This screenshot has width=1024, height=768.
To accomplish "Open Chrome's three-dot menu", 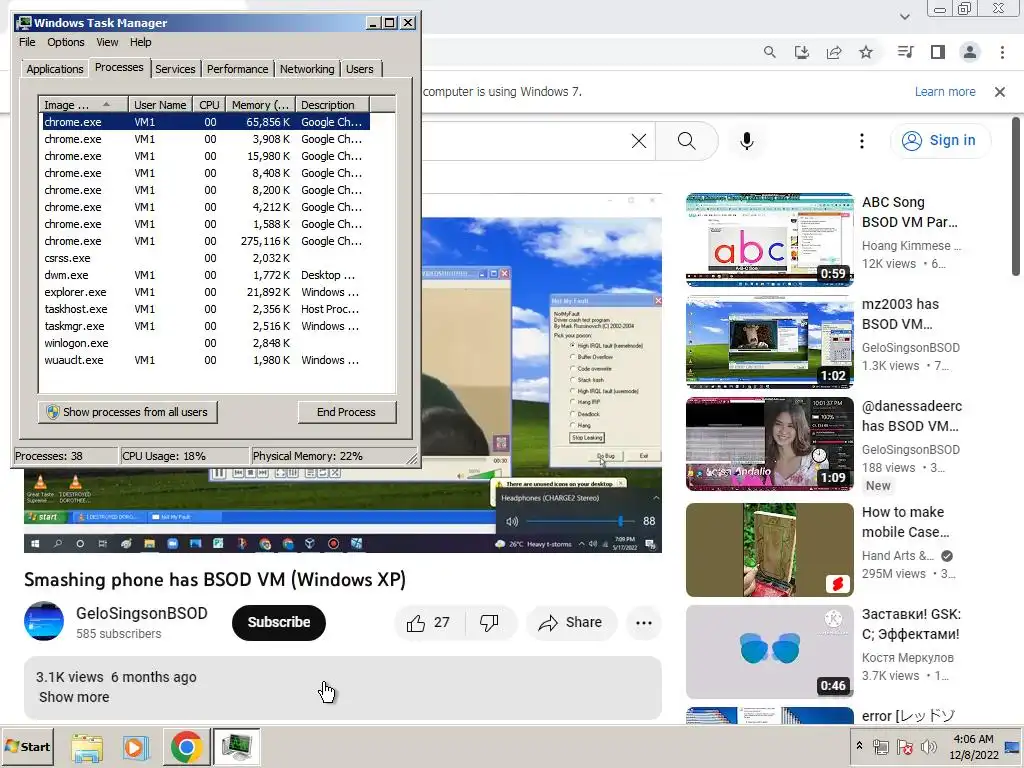I will point(1002,52).
